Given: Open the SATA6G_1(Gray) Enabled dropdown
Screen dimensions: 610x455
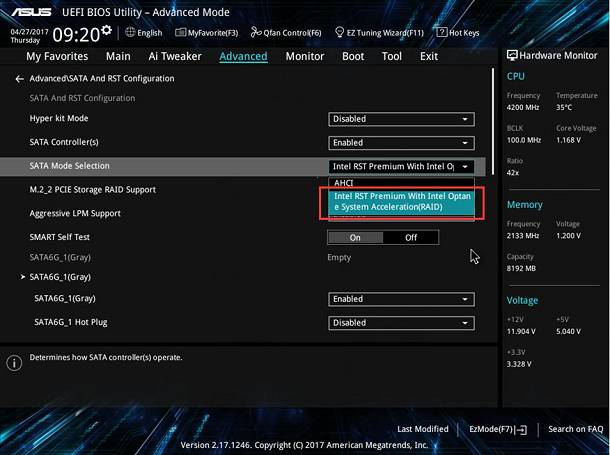Looking at the screenshot, I should coord(401,299).
